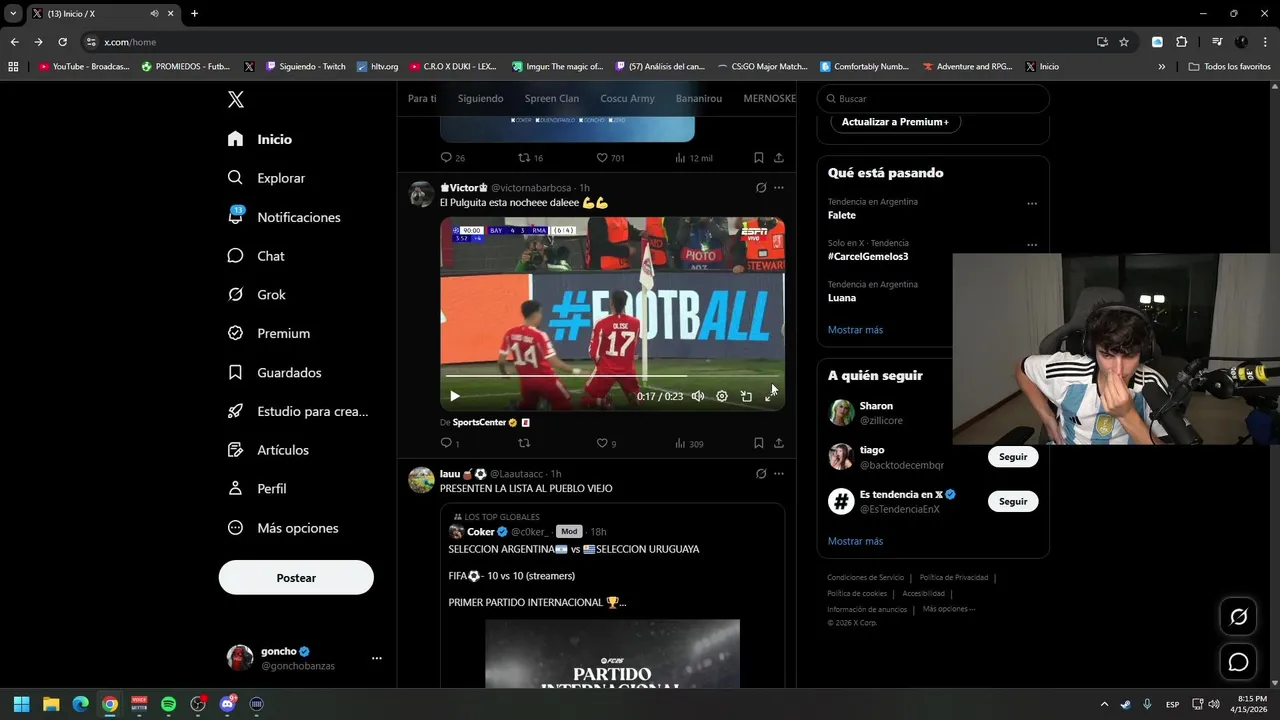Switch to the Para ti tab
The height and width of the screenshot is (720, 1280).
pyautogui.click(x=422, y=99)
